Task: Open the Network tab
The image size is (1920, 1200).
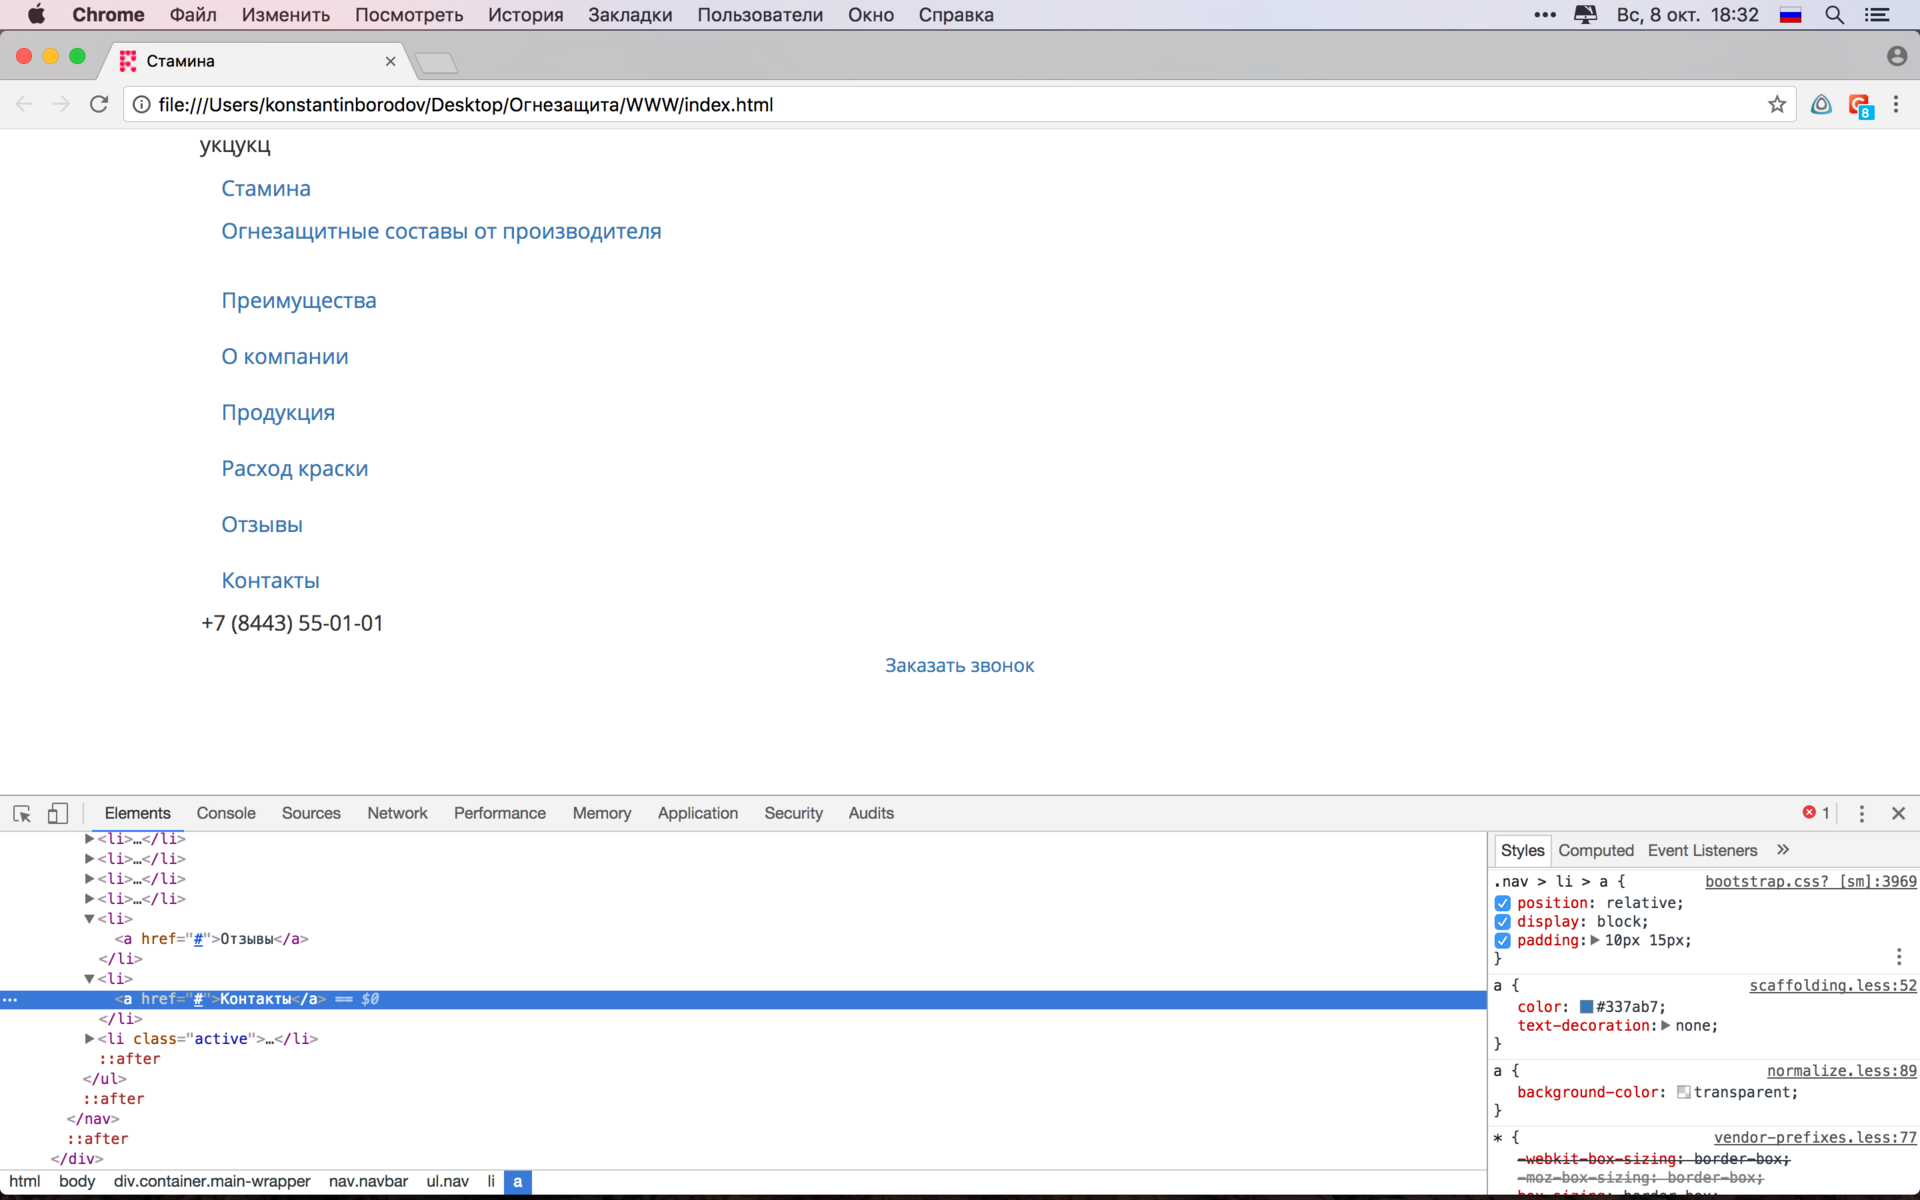Action: click(x=397, y=813)
